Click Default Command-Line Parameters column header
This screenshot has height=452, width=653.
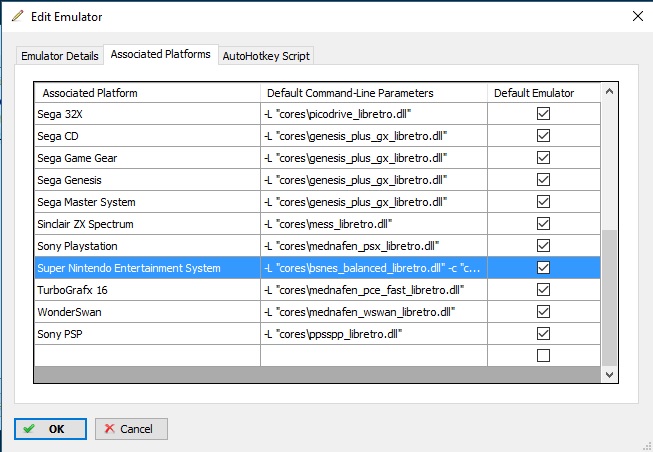[374, 92]
